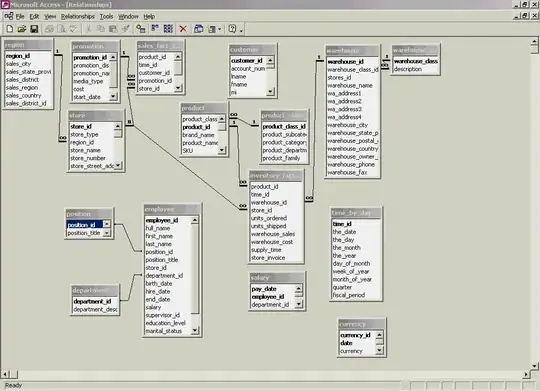Screen dimensions: 540x391
Task: Click down arrow of employee table scrollbar
Action: pyautogui.click(x=195, y=331)
